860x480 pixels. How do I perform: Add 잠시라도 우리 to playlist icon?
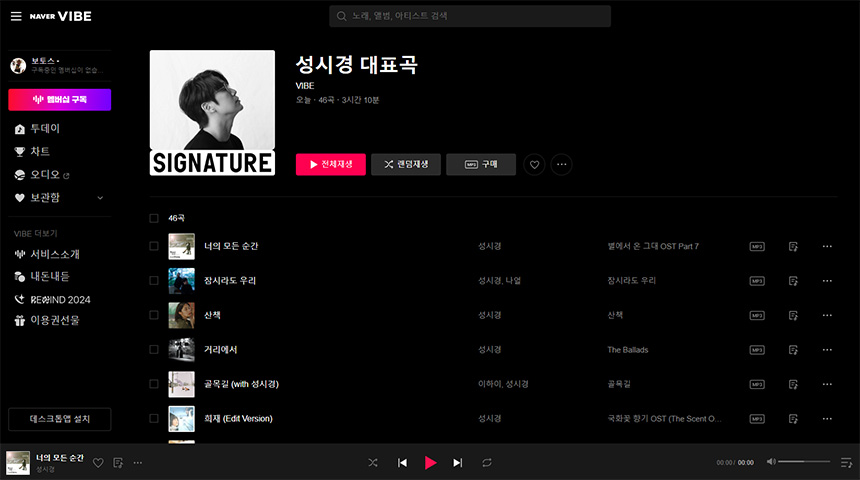(793, 281)
